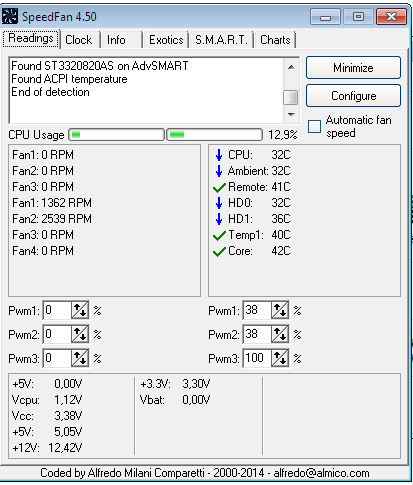The width and height of the screenshot is (413, 485).
Task: Select the log line 'End of detection'
Action: (50, 92)
